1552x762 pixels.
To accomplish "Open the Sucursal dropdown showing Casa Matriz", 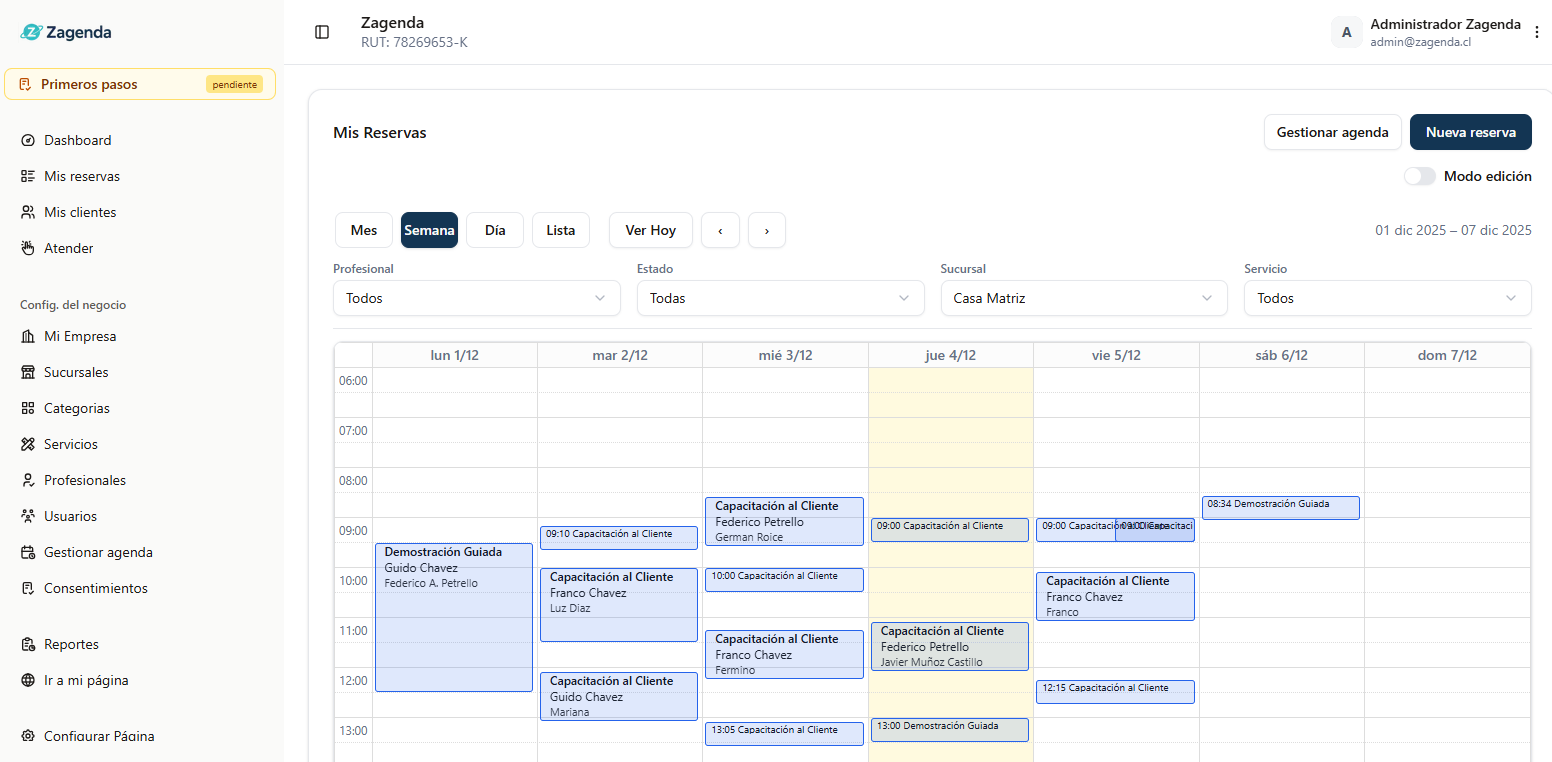I will click(x=1083, y=298).
